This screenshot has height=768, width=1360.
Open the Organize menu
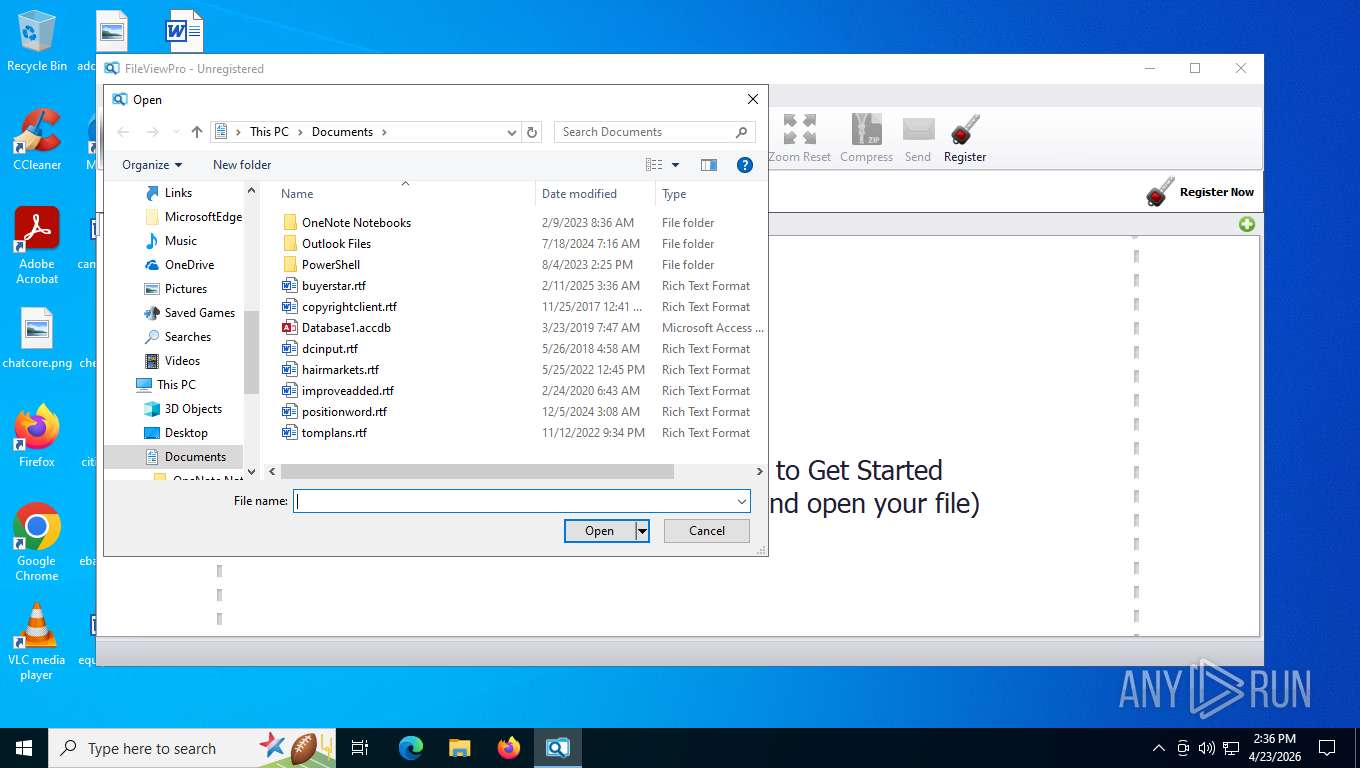[x=152, y=165]
